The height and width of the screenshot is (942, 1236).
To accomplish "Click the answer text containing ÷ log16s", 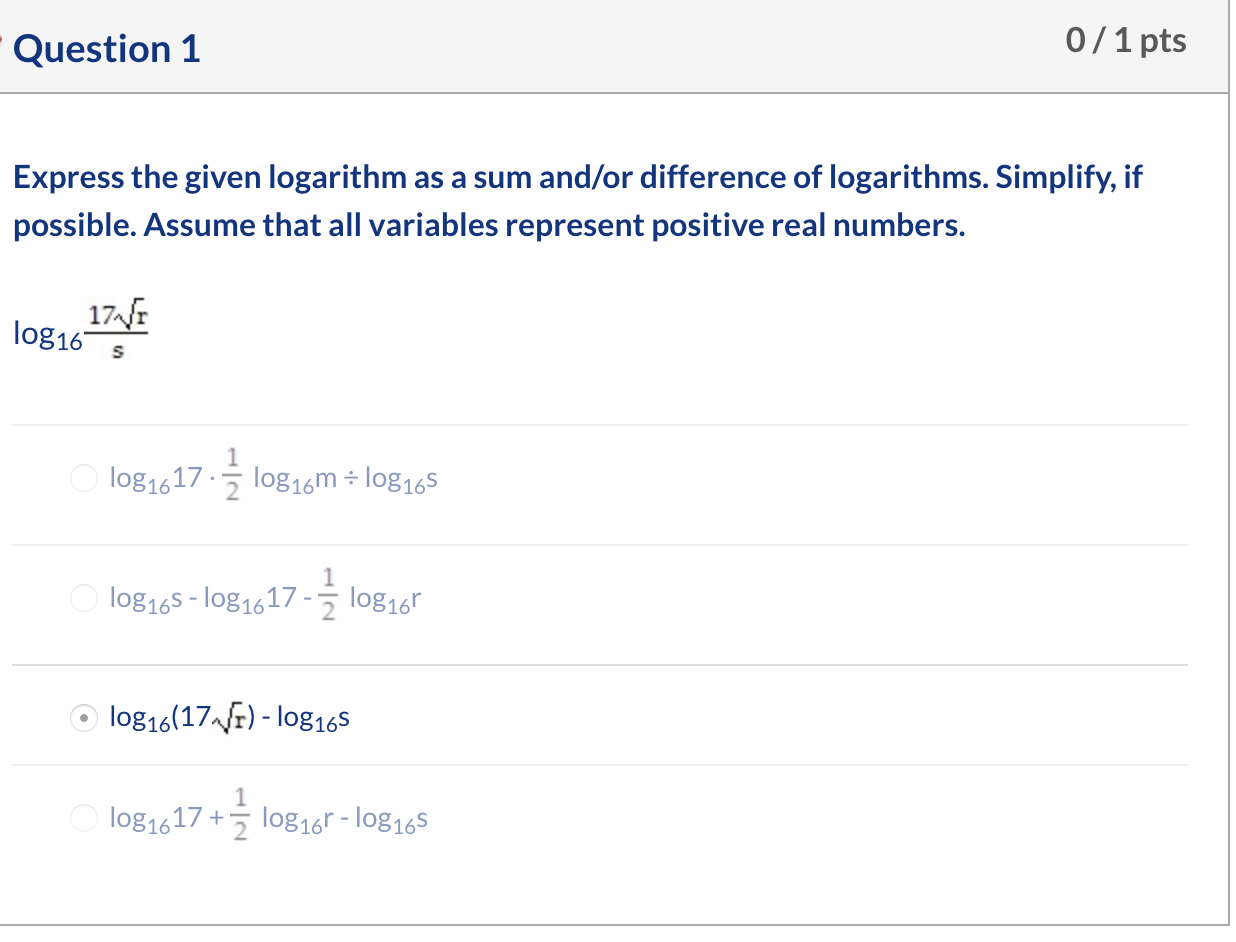I will coord(275,478).
